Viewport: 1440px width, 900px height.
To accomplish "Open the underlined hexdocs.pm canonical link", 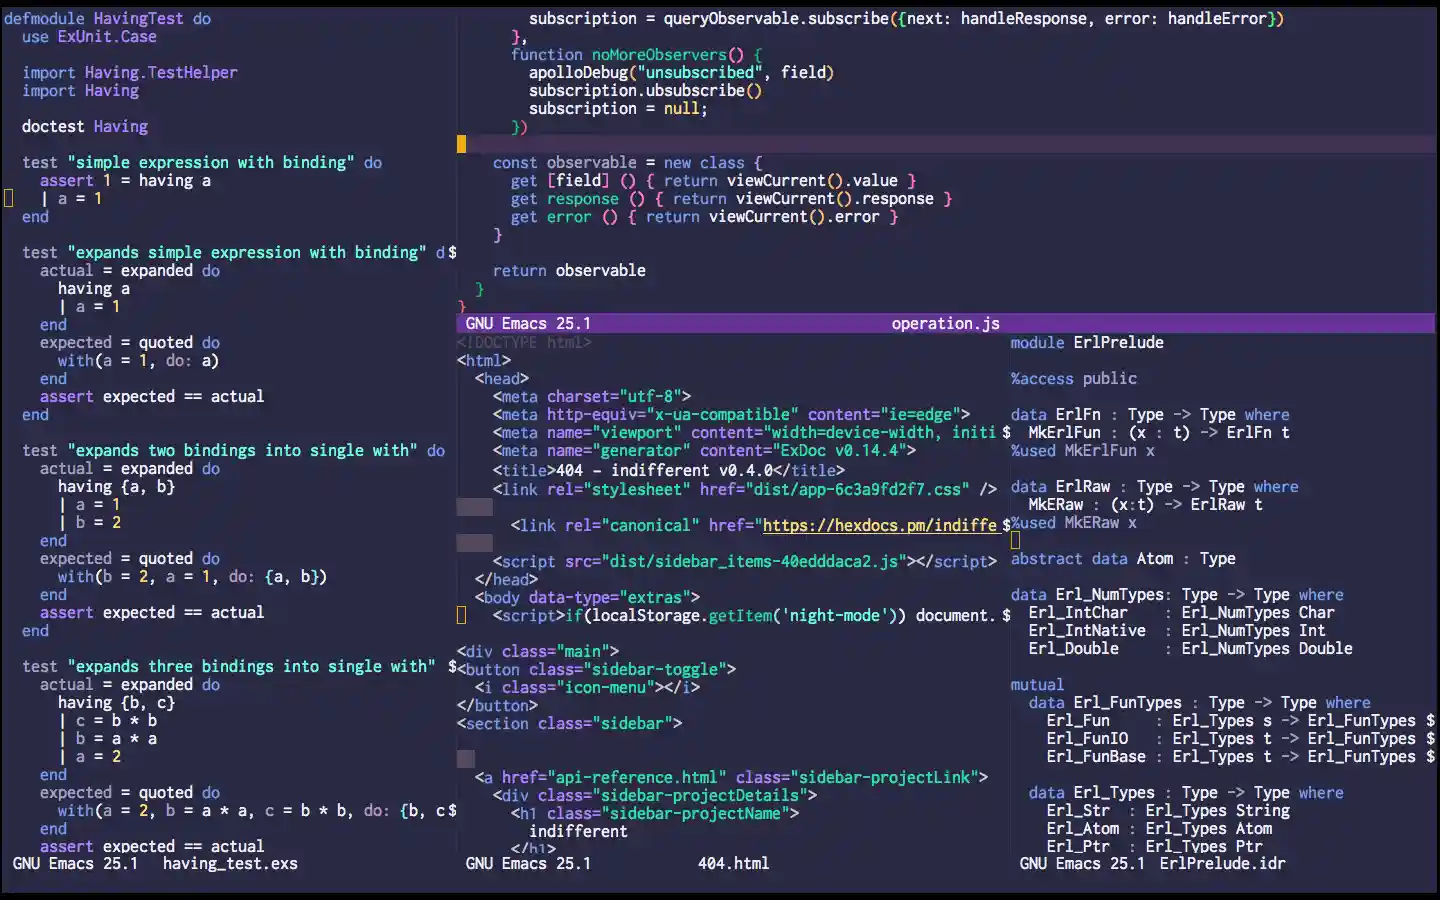I will (x=880, y=525).
